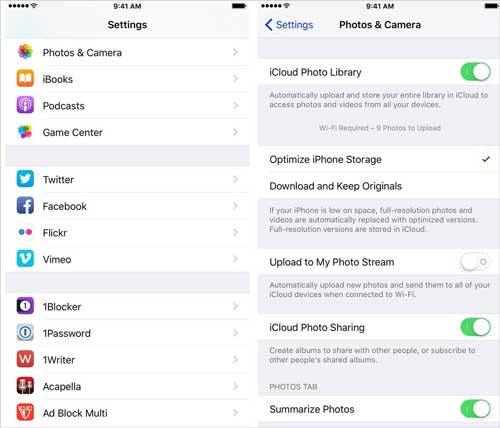Enable Upload to My Photo Stream
This screenshot has width=500, height=428.
click(x=475, y=262)
